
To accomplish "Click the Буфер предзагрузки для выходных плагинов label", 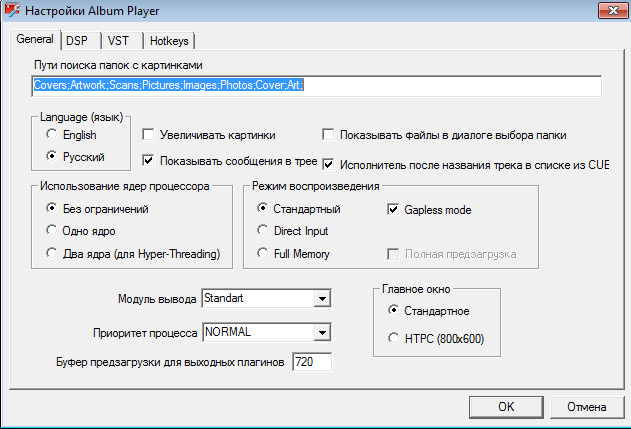I will 170,362.
